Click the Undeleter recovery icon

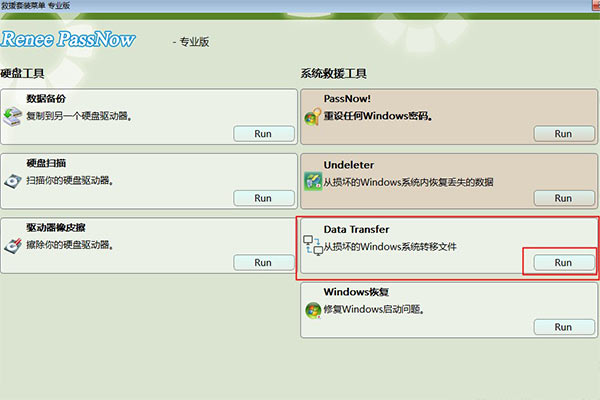tap(313, 181)
